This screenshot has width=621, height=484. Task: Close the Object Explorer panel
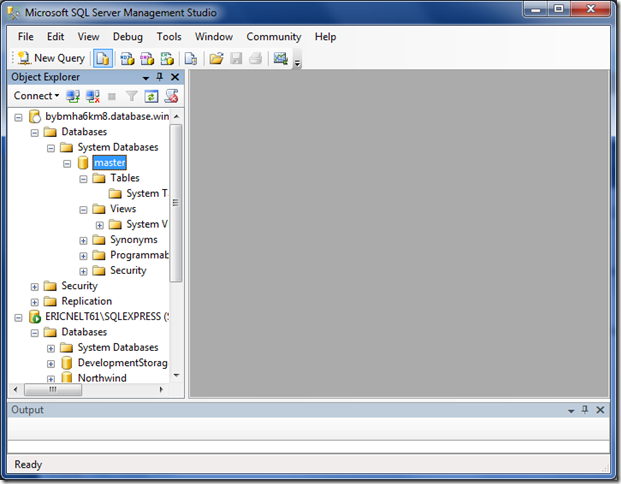coord(175,77)
